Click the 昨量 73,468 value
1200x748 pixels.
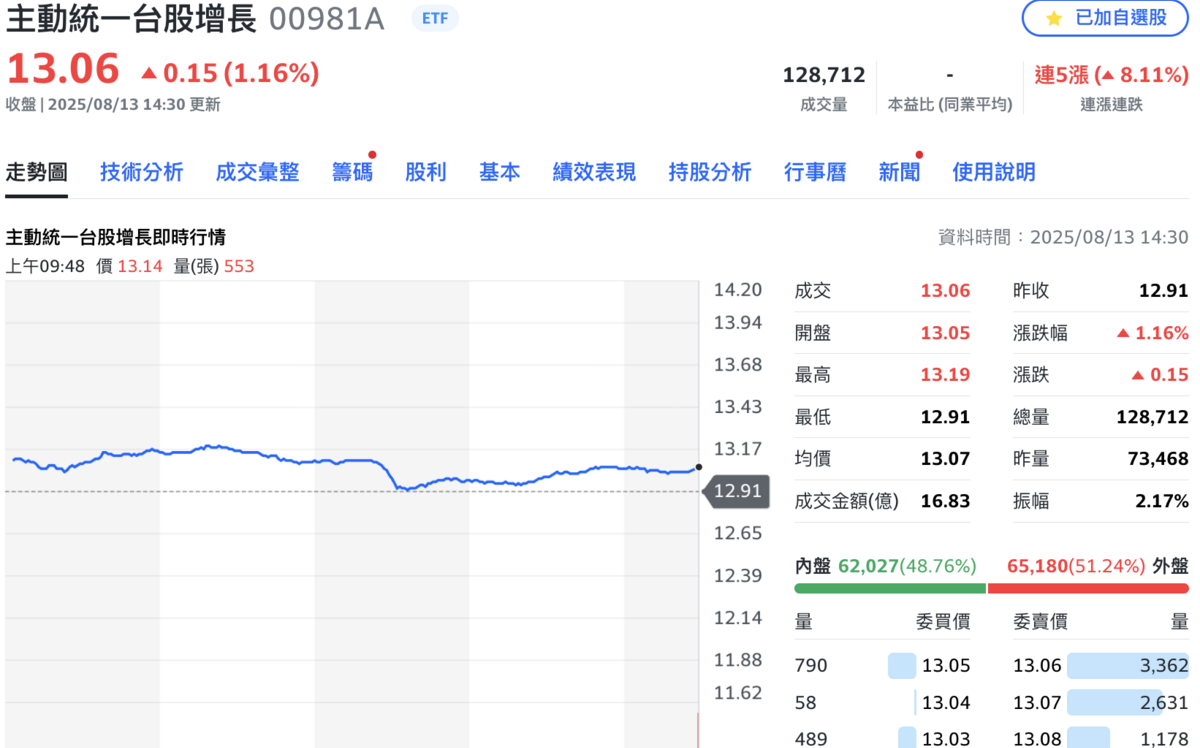[x=1156, y=459]
